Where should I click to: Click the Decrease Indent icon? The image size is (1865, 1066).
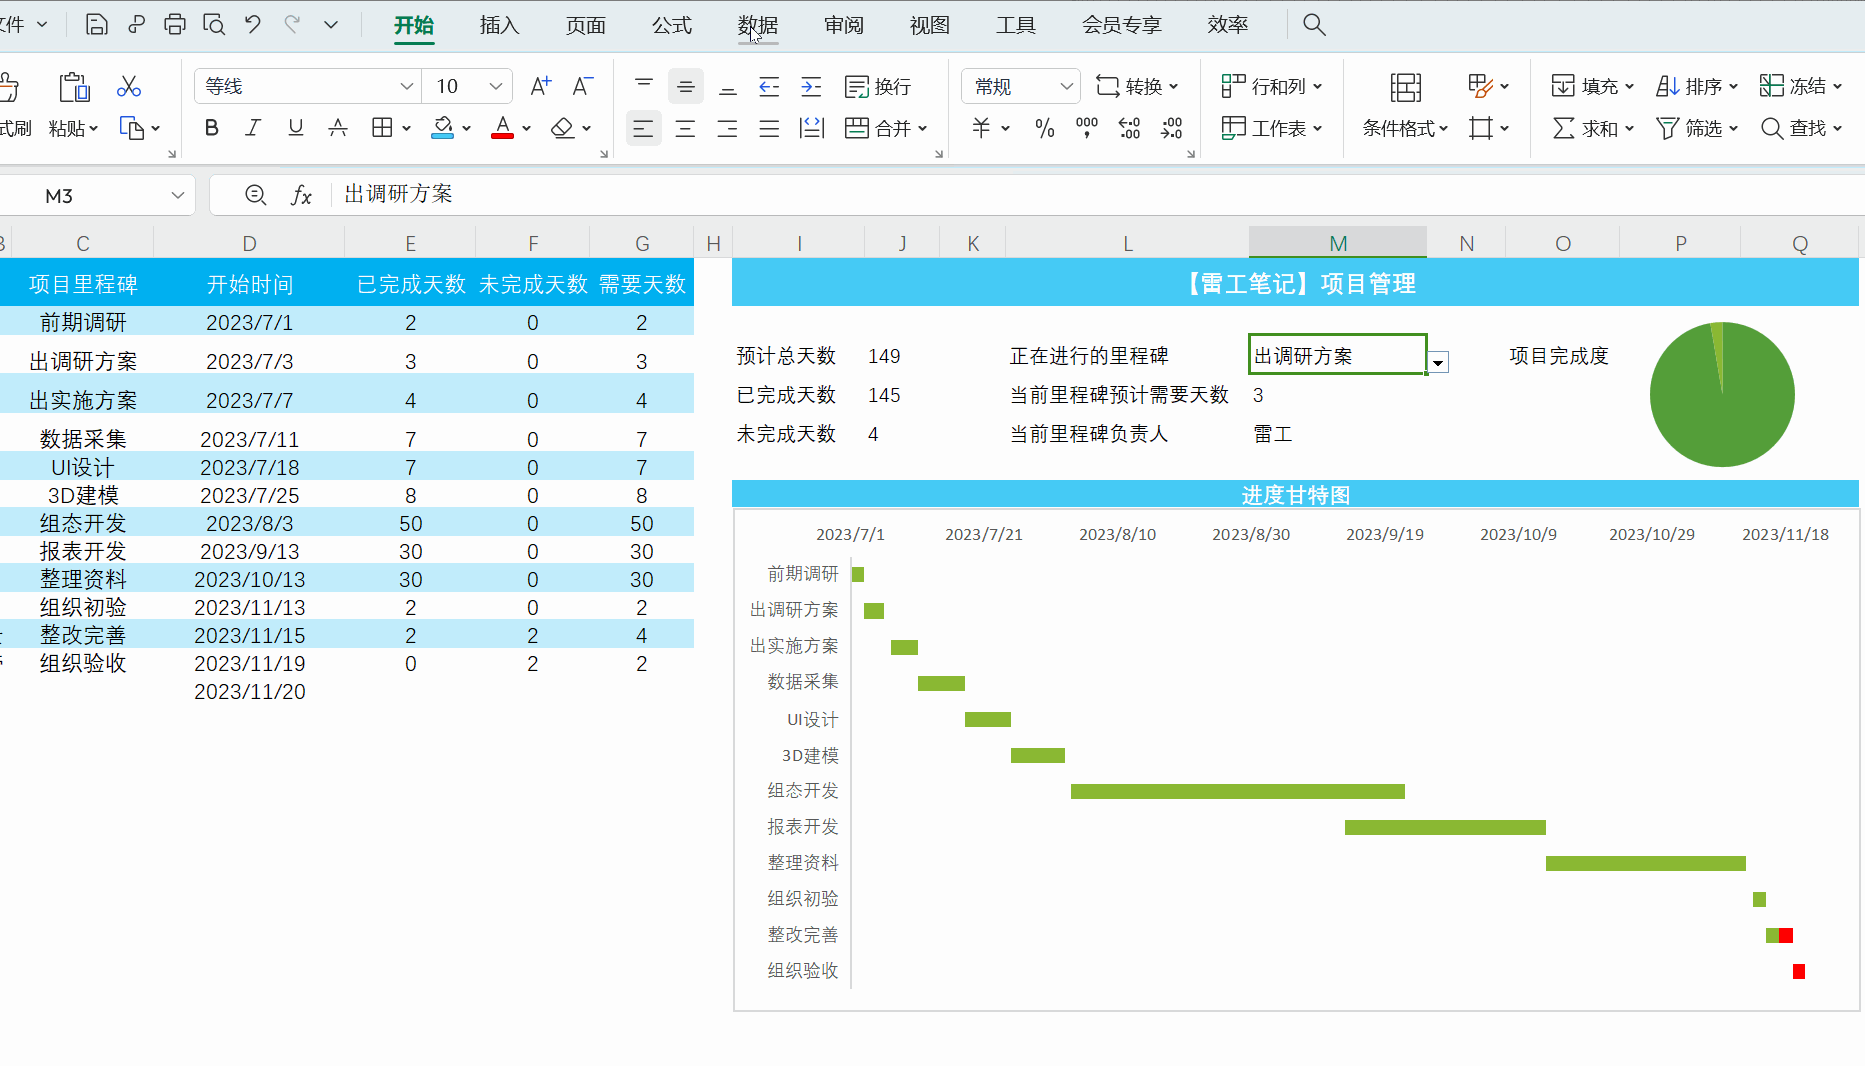click(769, 87)
